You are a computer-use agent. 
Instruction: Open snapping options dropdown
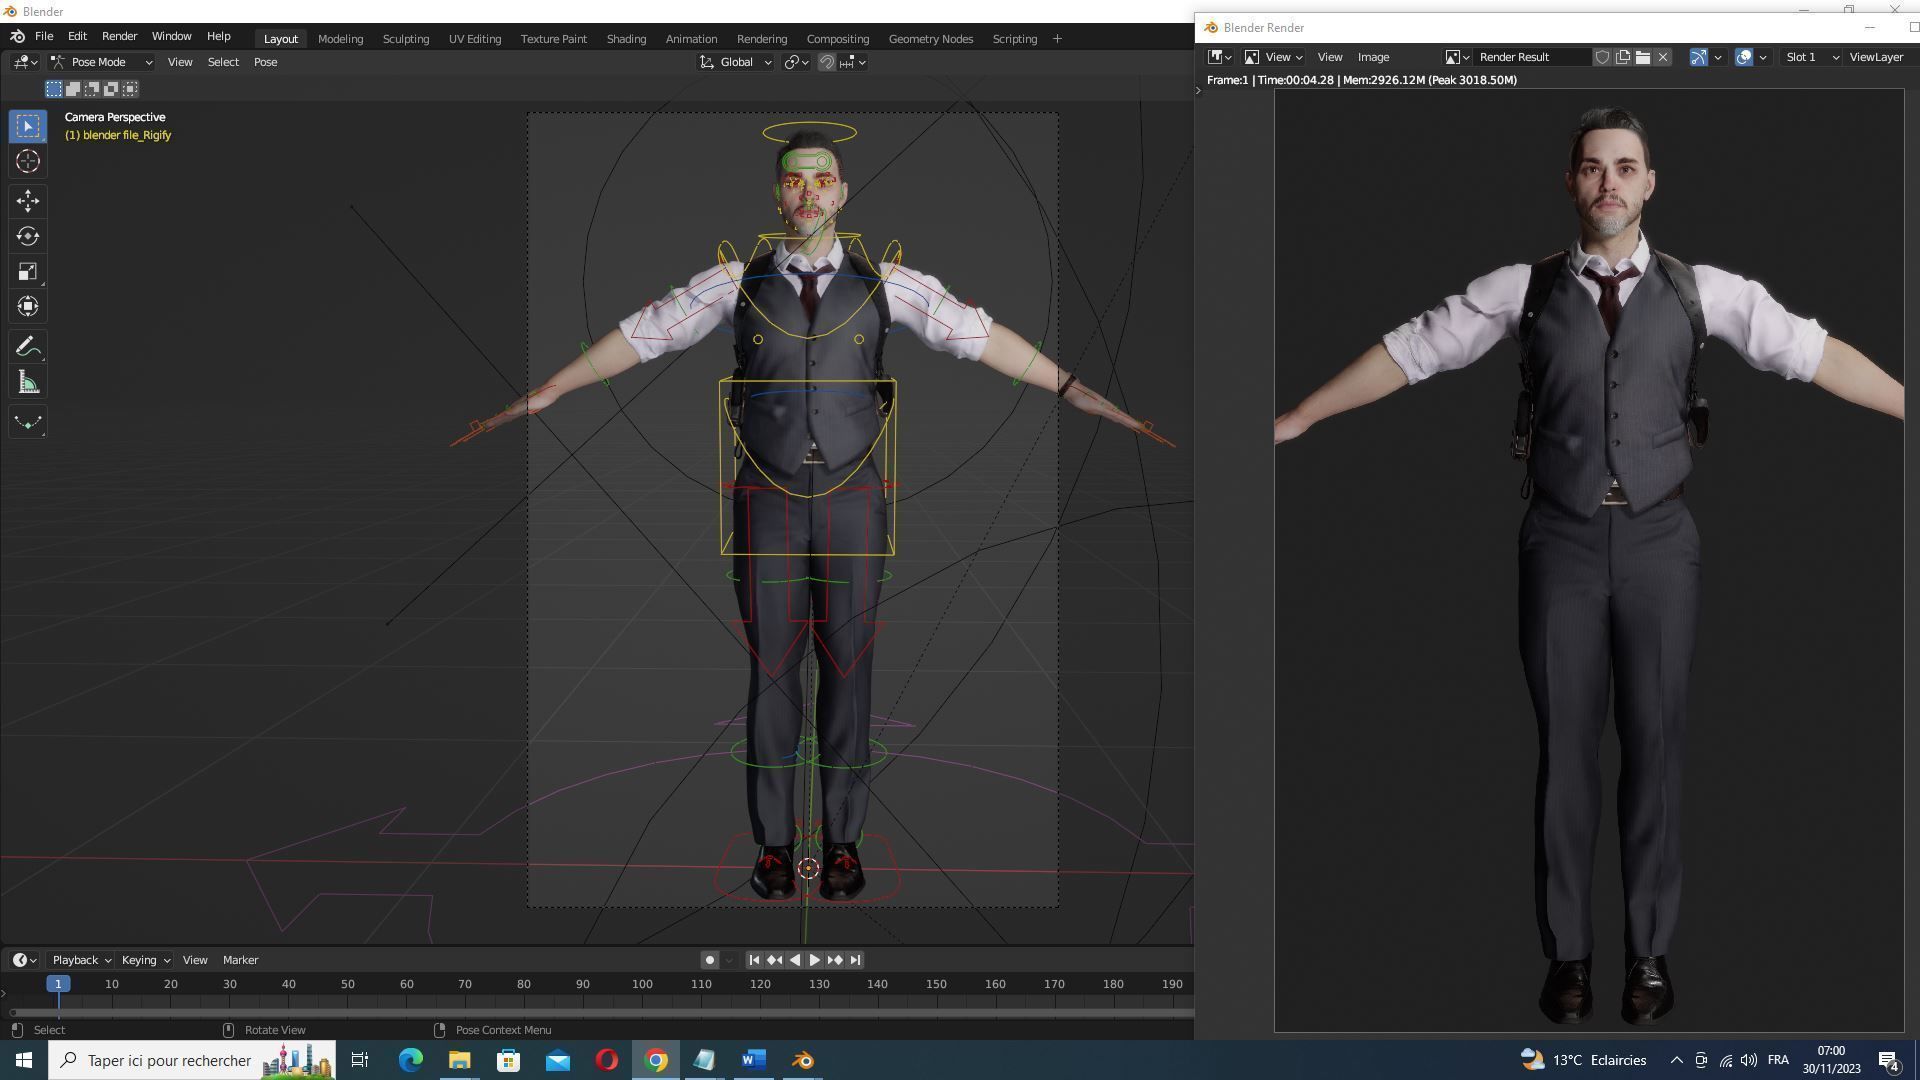tap(853, 62)
